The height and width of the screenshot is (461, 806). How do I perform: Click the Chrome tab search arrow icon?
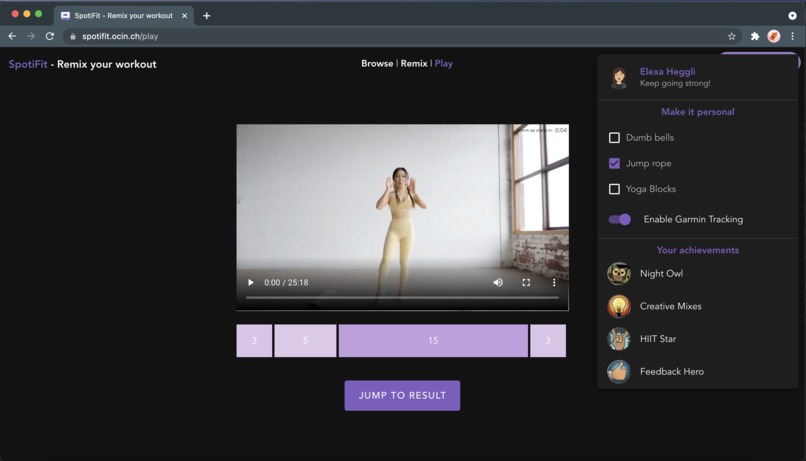[x=792, y=16]
